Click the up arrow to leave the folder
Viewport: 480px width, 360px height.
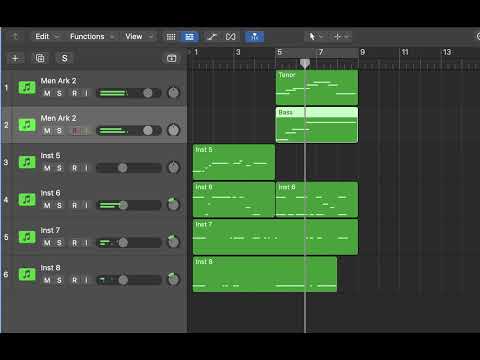pyautogui.click(x=15, y=36)
